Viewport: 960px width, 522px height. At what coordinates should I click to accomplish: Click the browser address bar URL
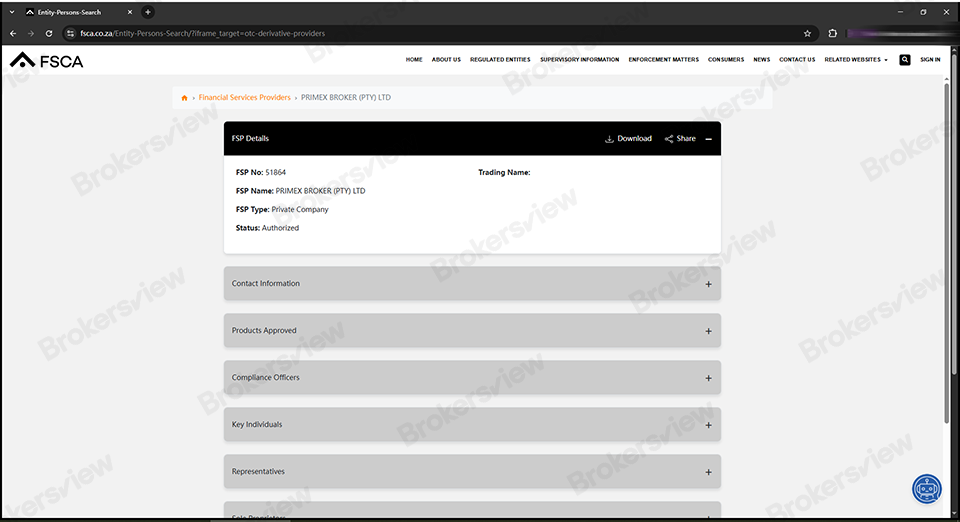(203, 34)
